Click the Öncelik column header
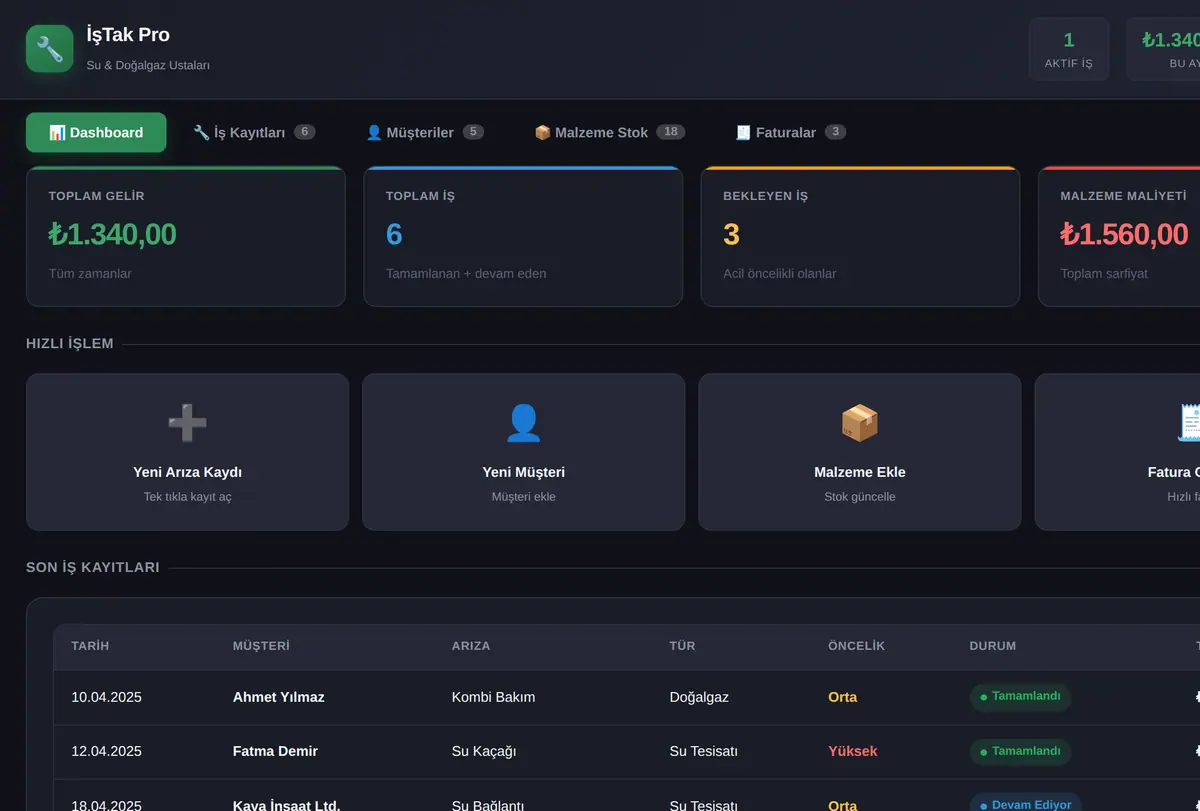This screenshot has width=1200, height=811. point(856,646)
